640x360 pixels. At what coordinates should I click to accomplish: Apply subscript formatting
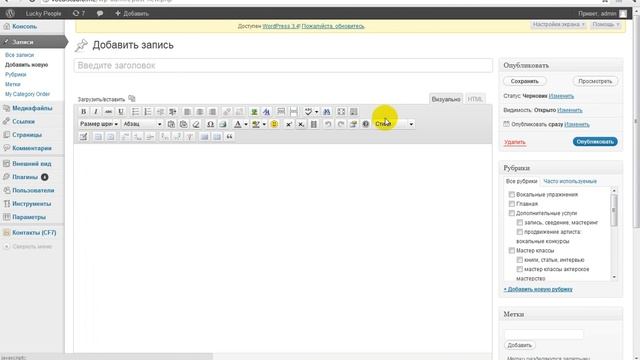pyautogui.click(x=301, y=124)
